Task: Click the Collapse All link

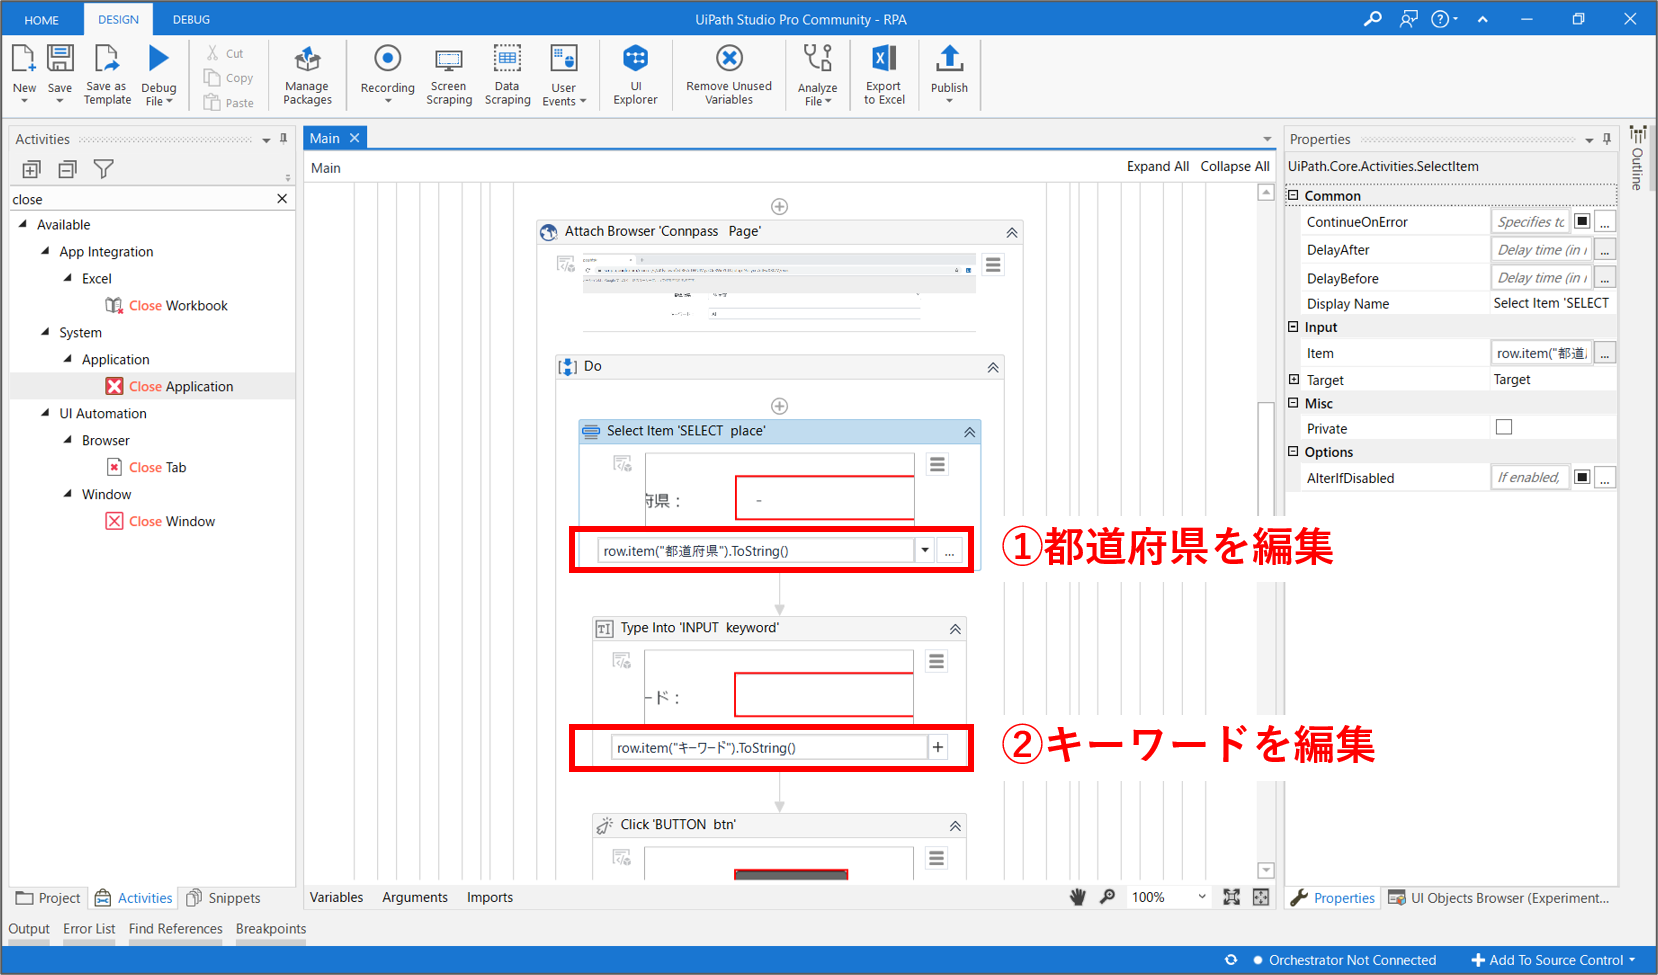Action: pyautogui.click(x=1234, y=167)
